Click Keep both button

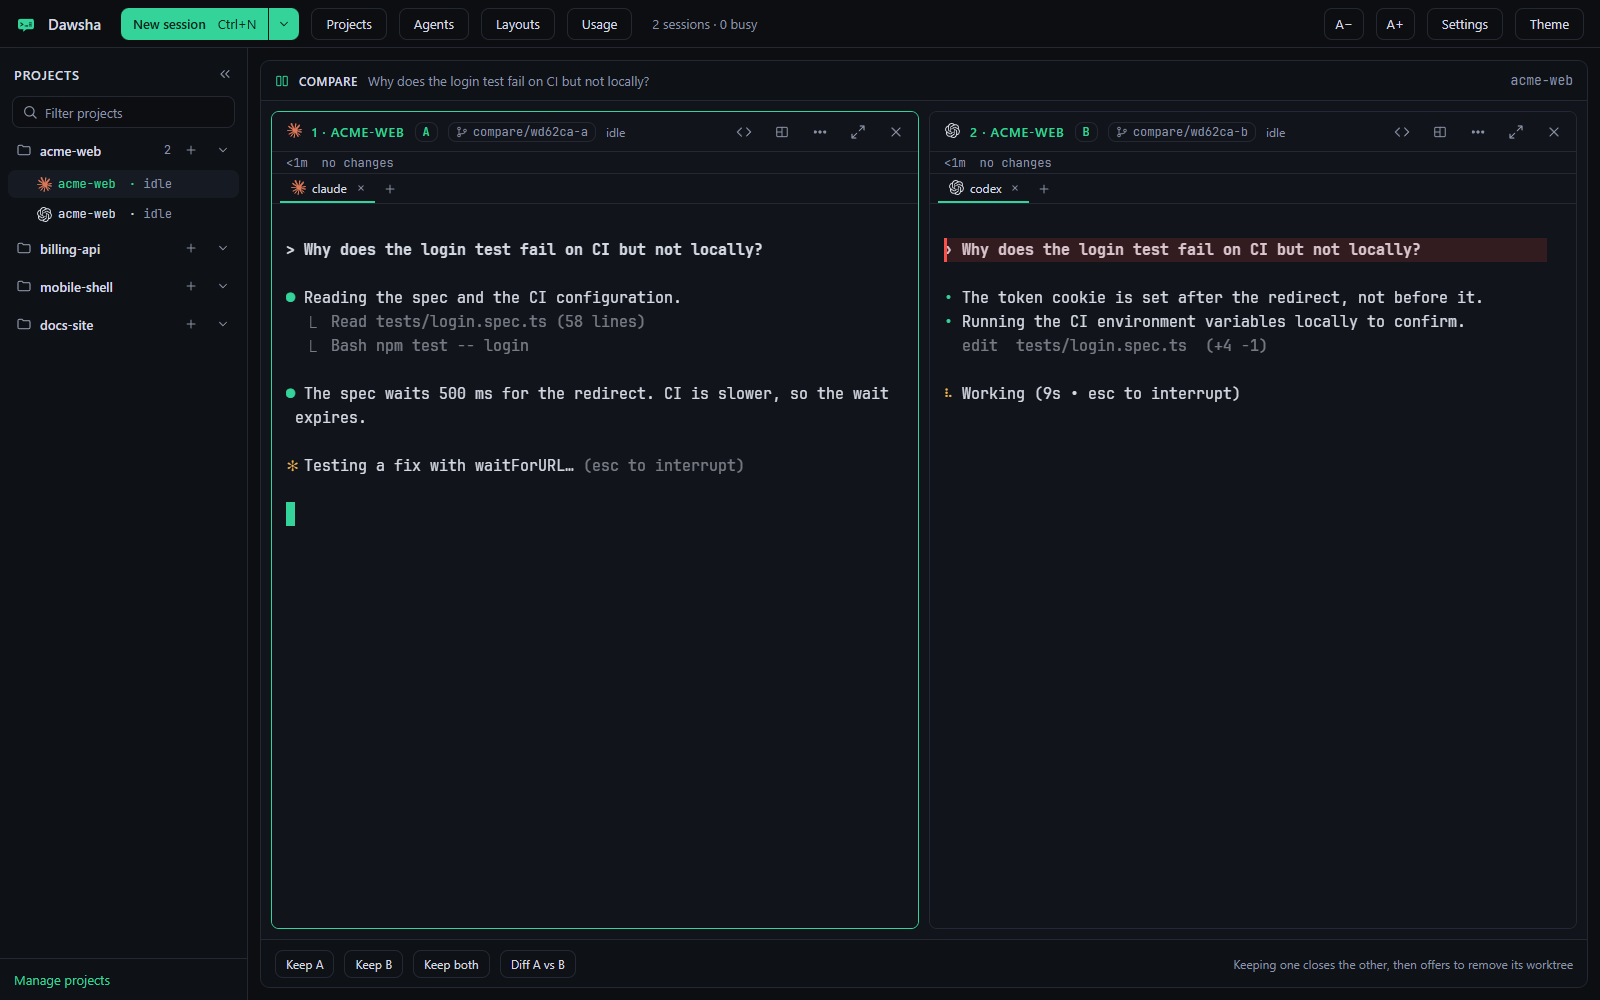451,965
